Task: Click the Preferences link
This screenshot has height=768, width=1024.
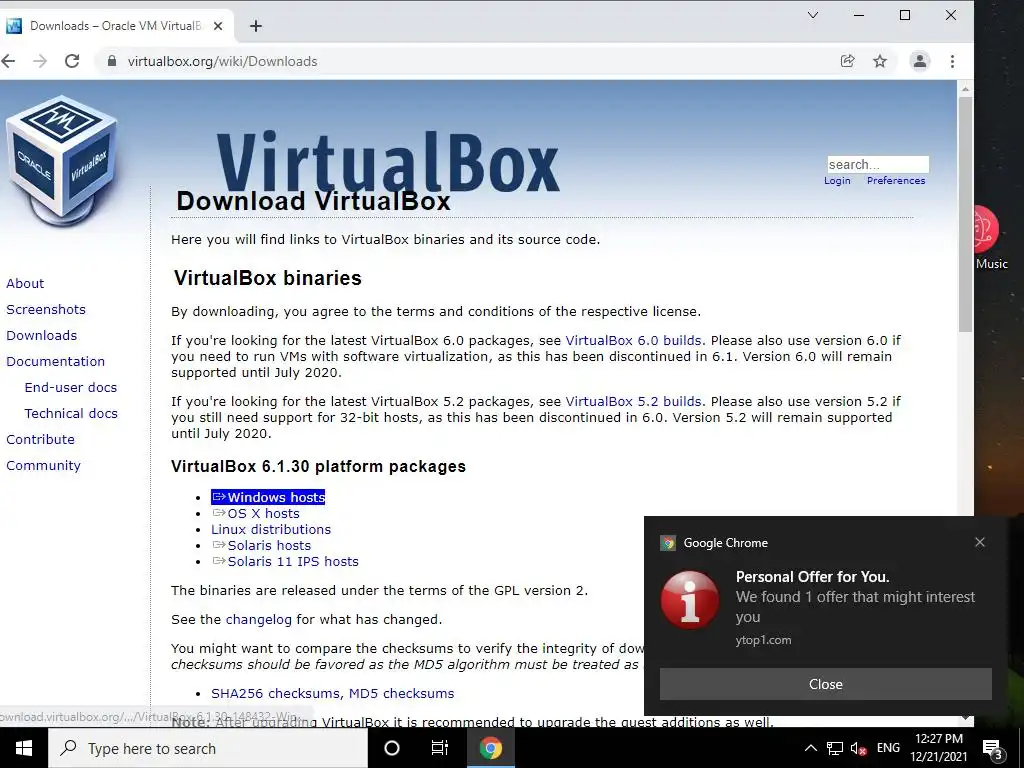Action: pos(896,181)
